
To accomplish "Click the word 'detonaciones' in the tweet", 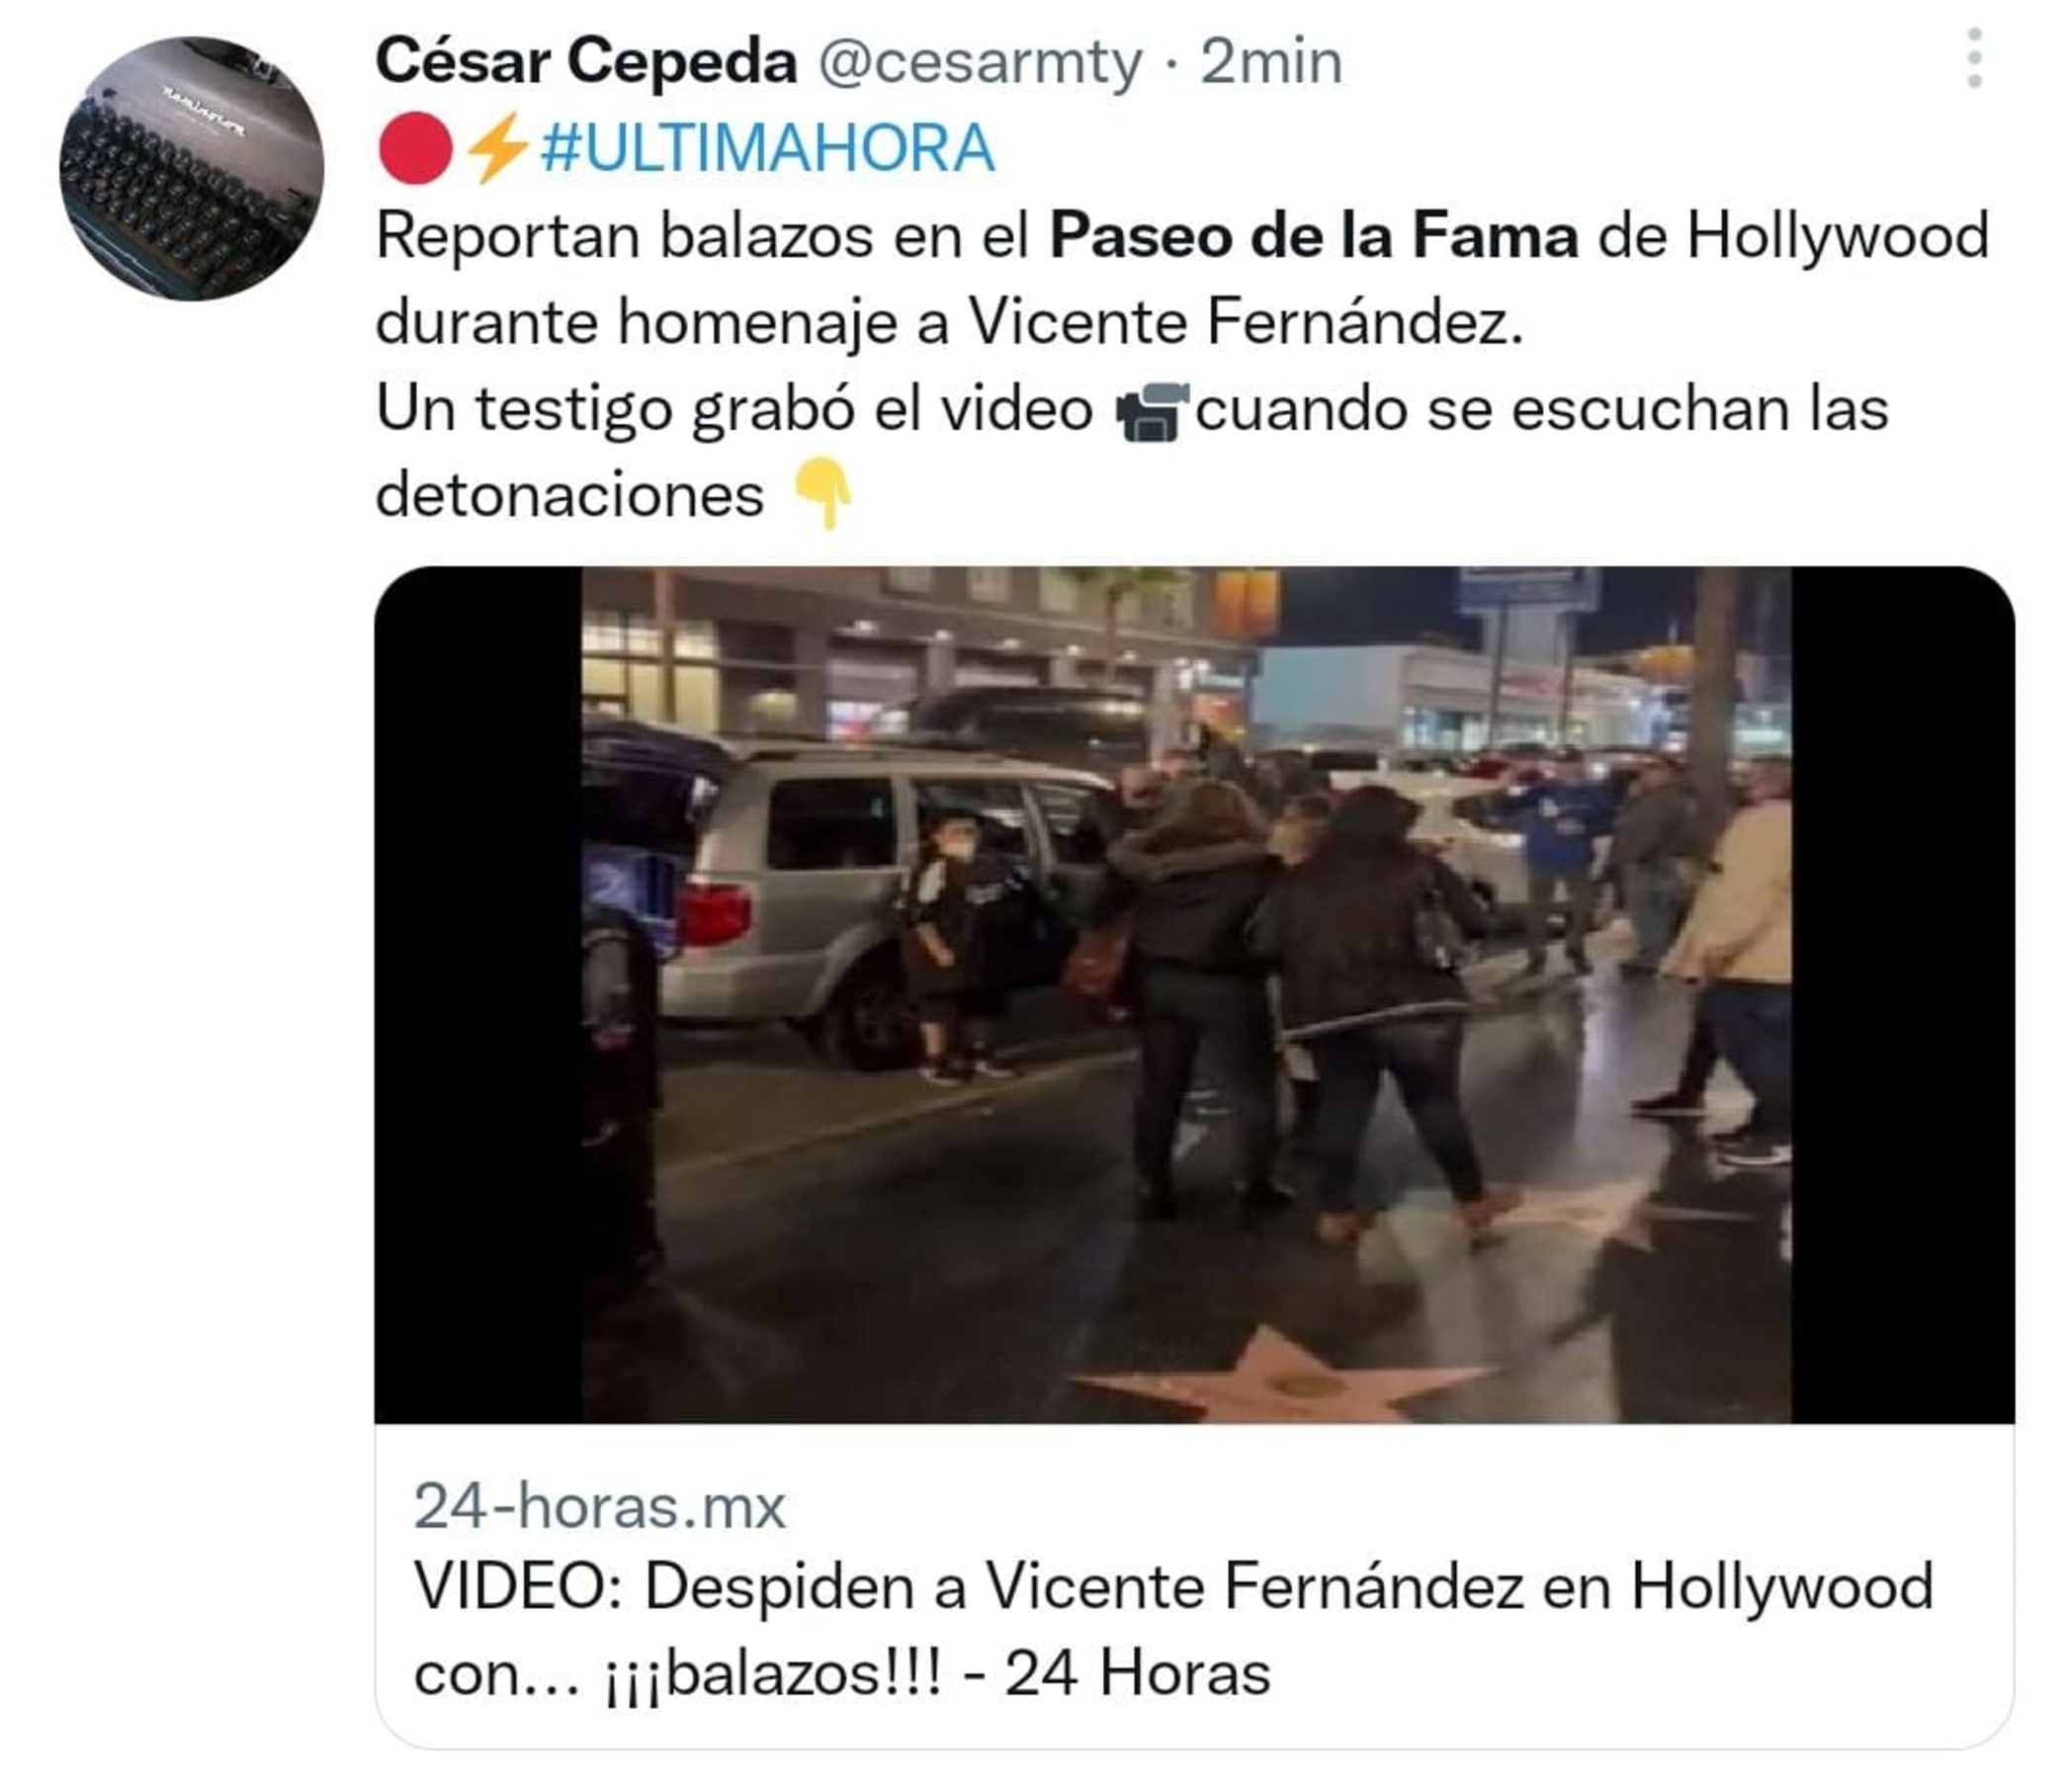I will tap(570, 496).
